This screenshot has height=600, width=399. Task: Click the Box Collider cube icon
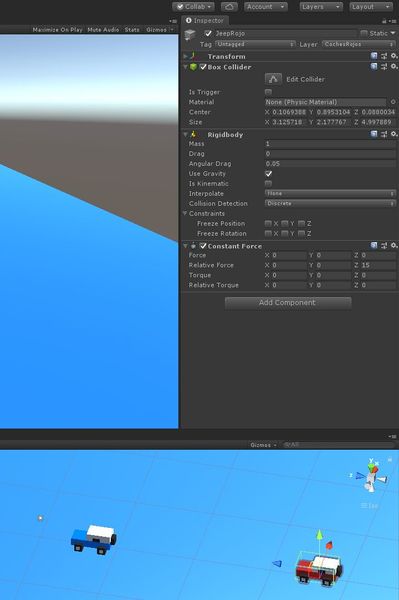194,67
